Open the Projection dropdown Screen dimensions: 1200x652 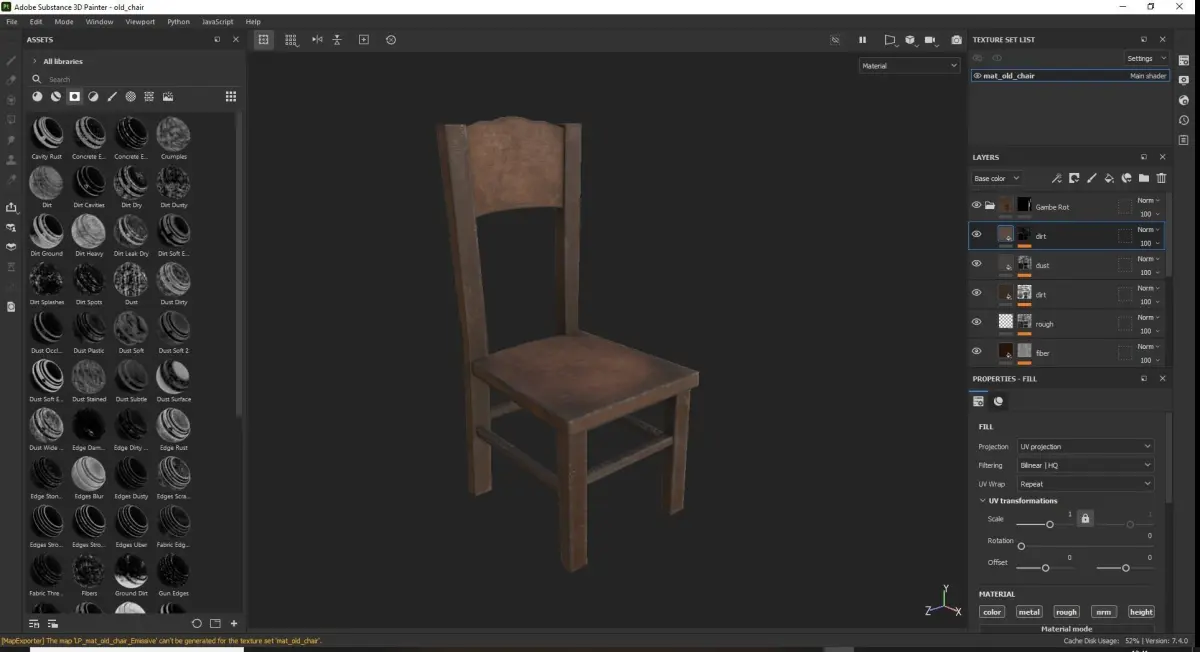point(1085,446)
